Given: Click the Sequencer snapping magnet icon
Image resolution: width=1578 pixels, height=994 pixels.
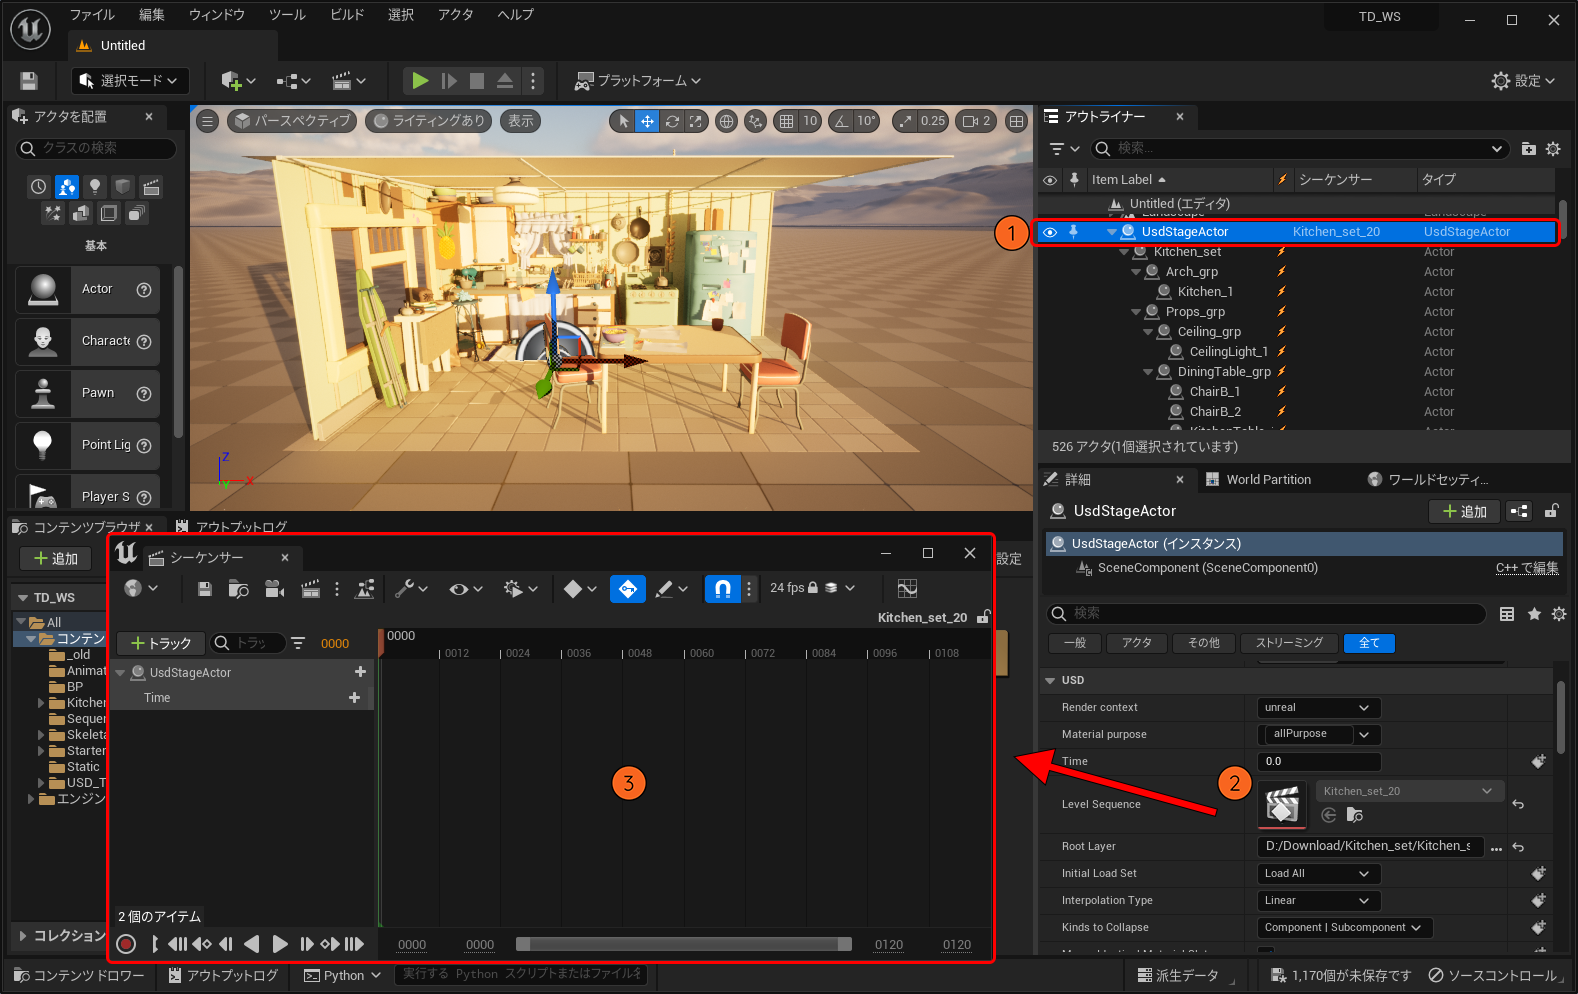Looking at the screenshot, I should click(x=722, y=589).
